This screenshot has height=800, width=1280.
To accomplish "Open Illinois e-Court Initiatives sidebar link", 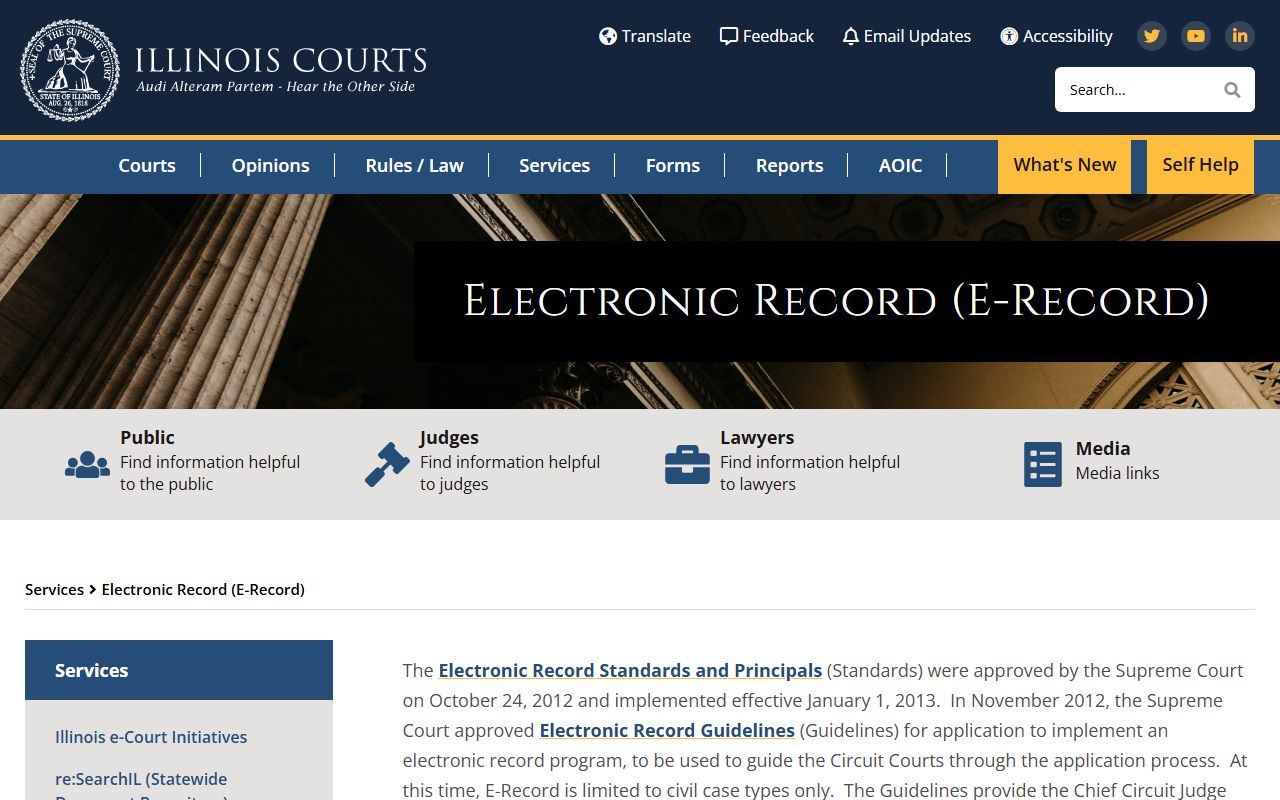I will click(151, 737).
